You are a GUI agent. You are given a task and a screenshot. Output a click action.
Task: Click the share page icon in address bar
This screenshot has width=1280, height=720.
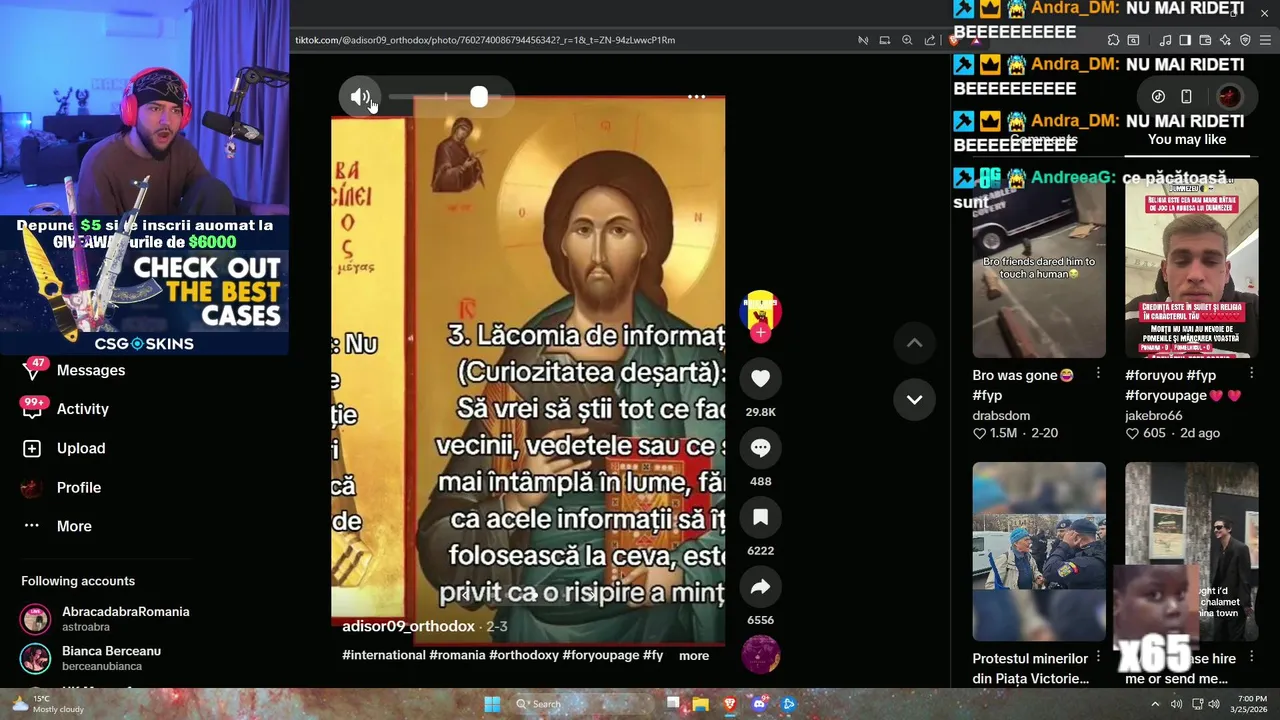click(x=930, y=40)
